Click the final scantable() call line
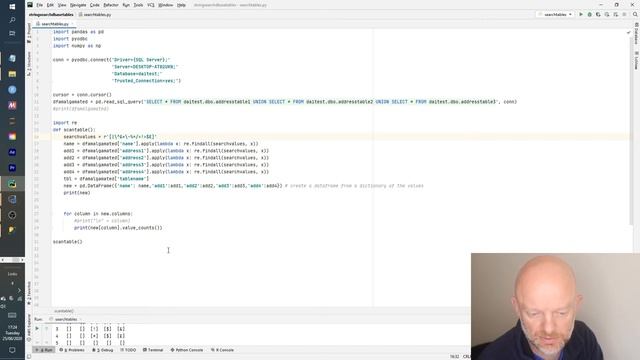This screenshot has height=360, width=640. pos(67,242)
